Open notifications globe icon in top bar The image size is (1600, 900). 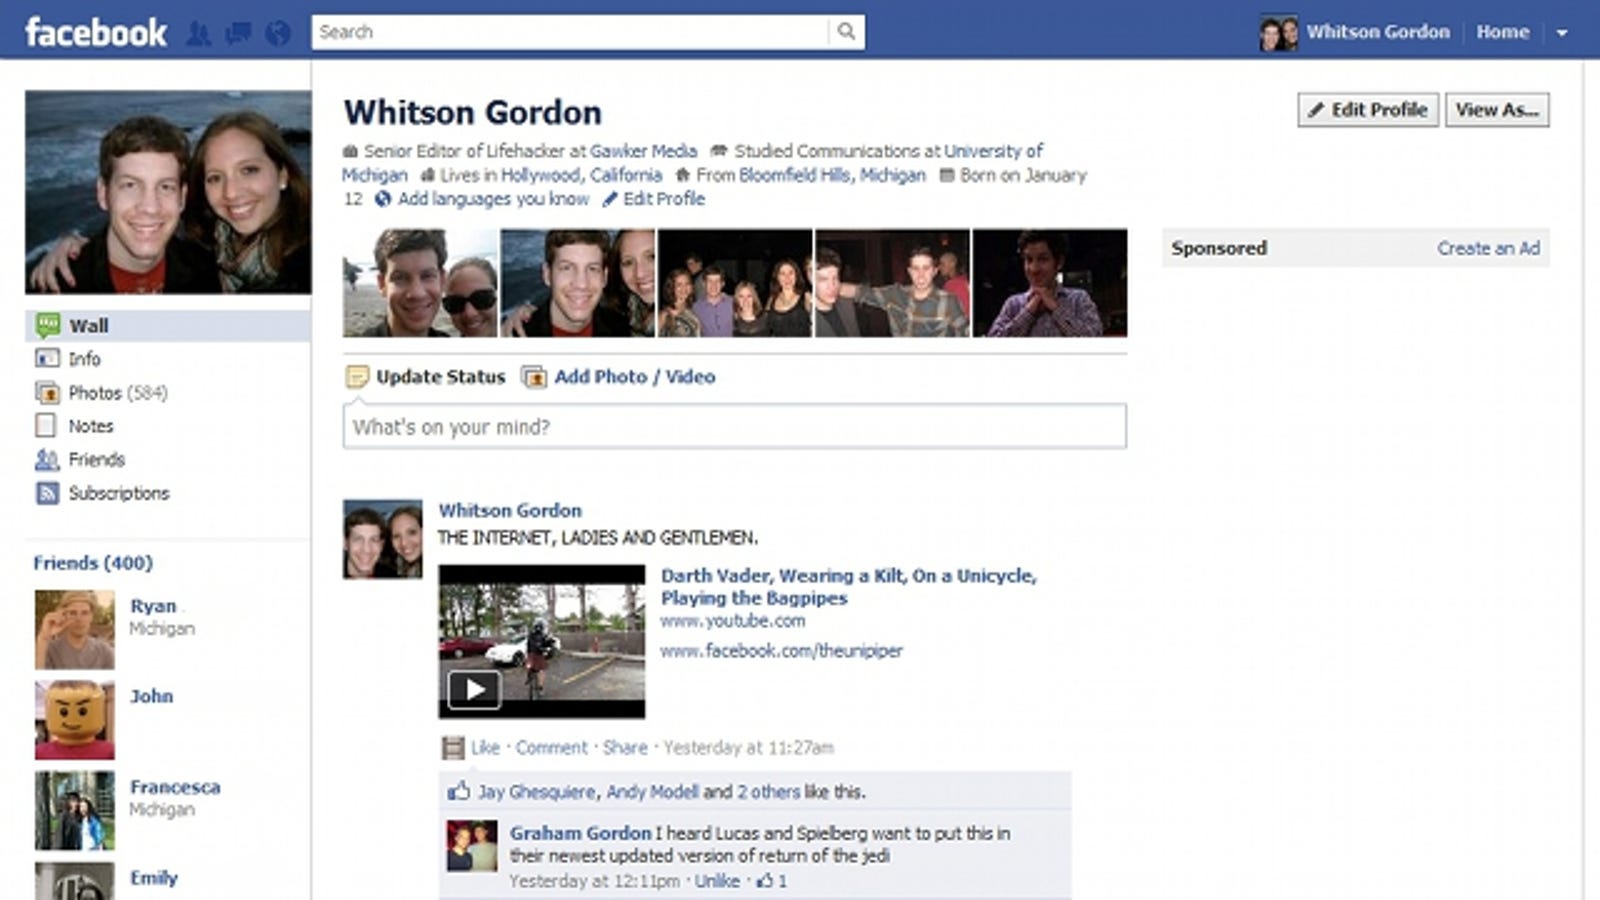[x=278, y=33]
